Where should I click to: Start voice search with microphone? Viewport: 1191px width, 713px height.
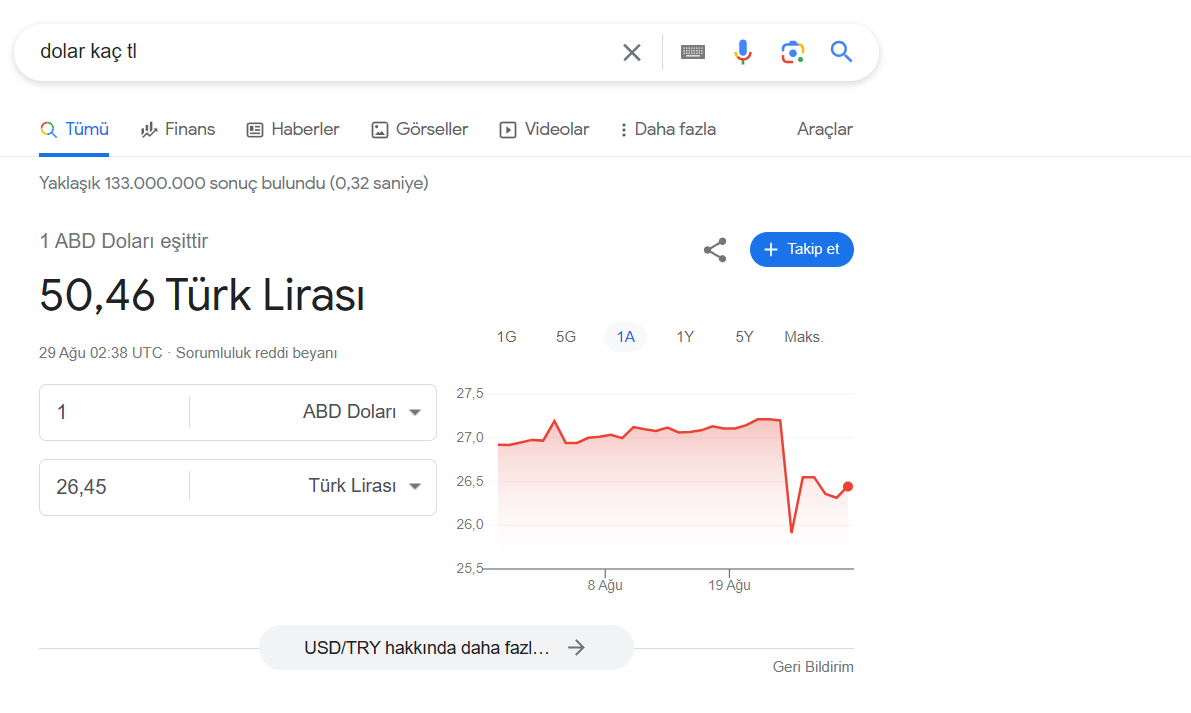tap(742, 52)
